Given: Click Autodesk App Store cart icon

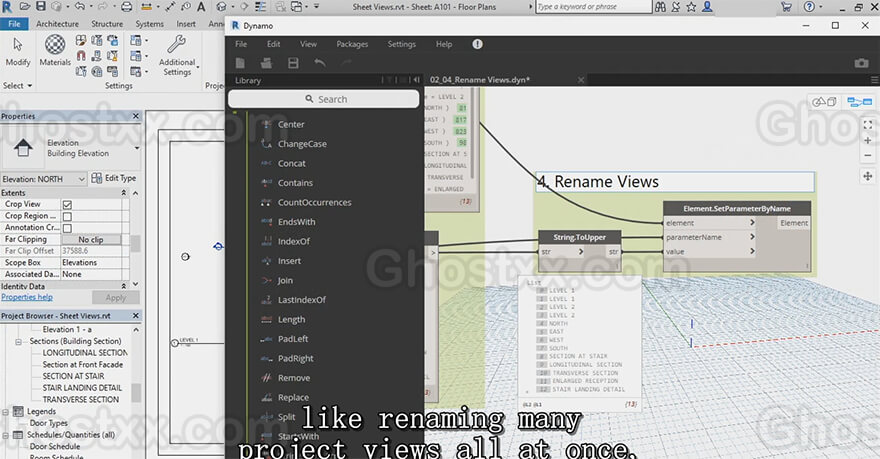Looking at the screenshot, I should (786, 7).
